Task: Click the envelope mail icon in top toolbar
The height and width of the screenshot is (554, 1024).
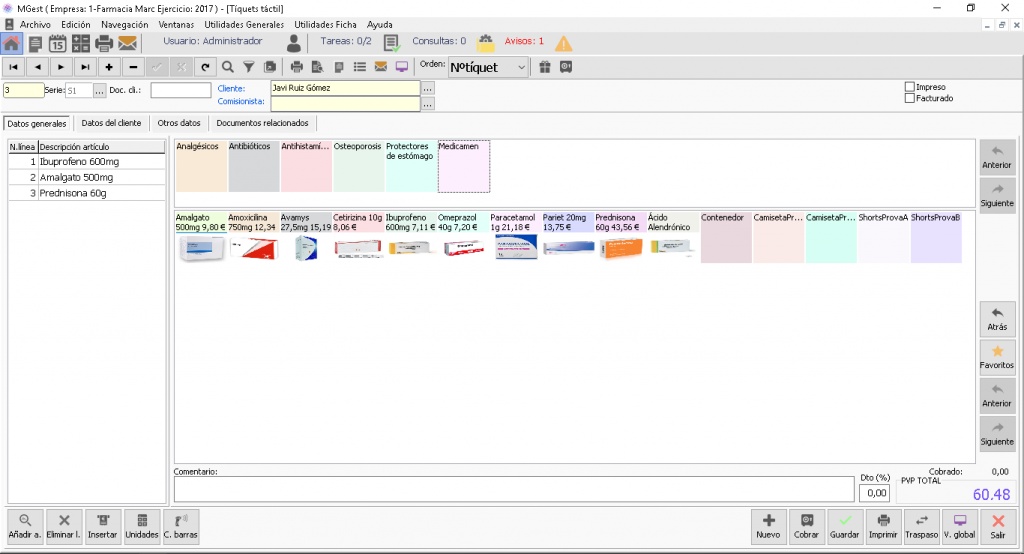Action: click(x=127, y=44)
